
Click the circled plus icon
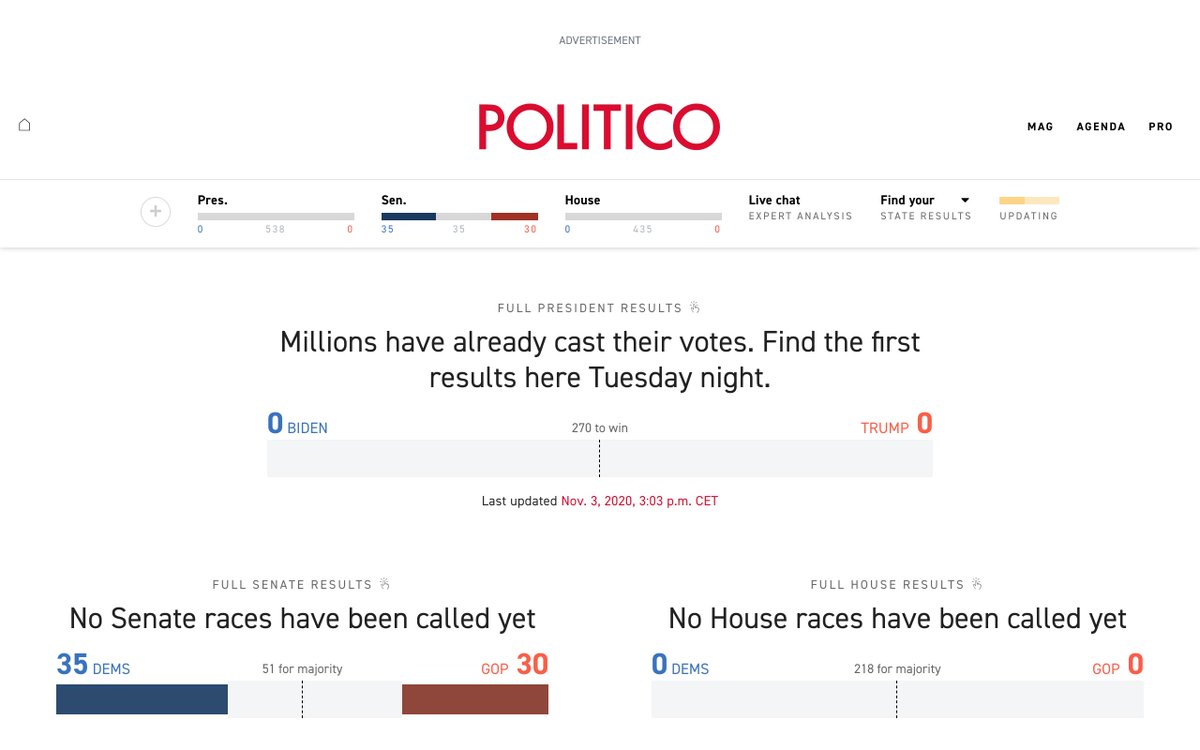(155, 212)
